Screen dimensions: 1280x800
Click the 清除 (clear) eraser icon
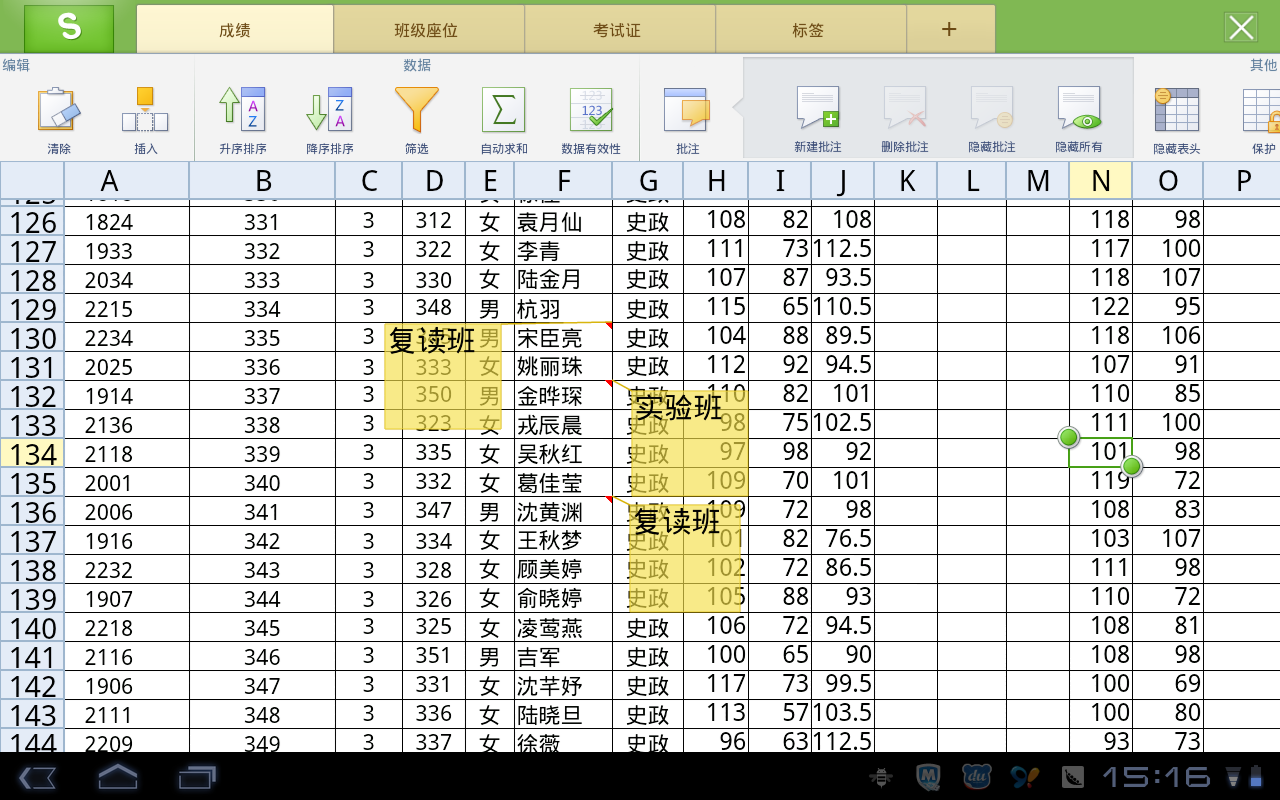(x=59, y=110)
